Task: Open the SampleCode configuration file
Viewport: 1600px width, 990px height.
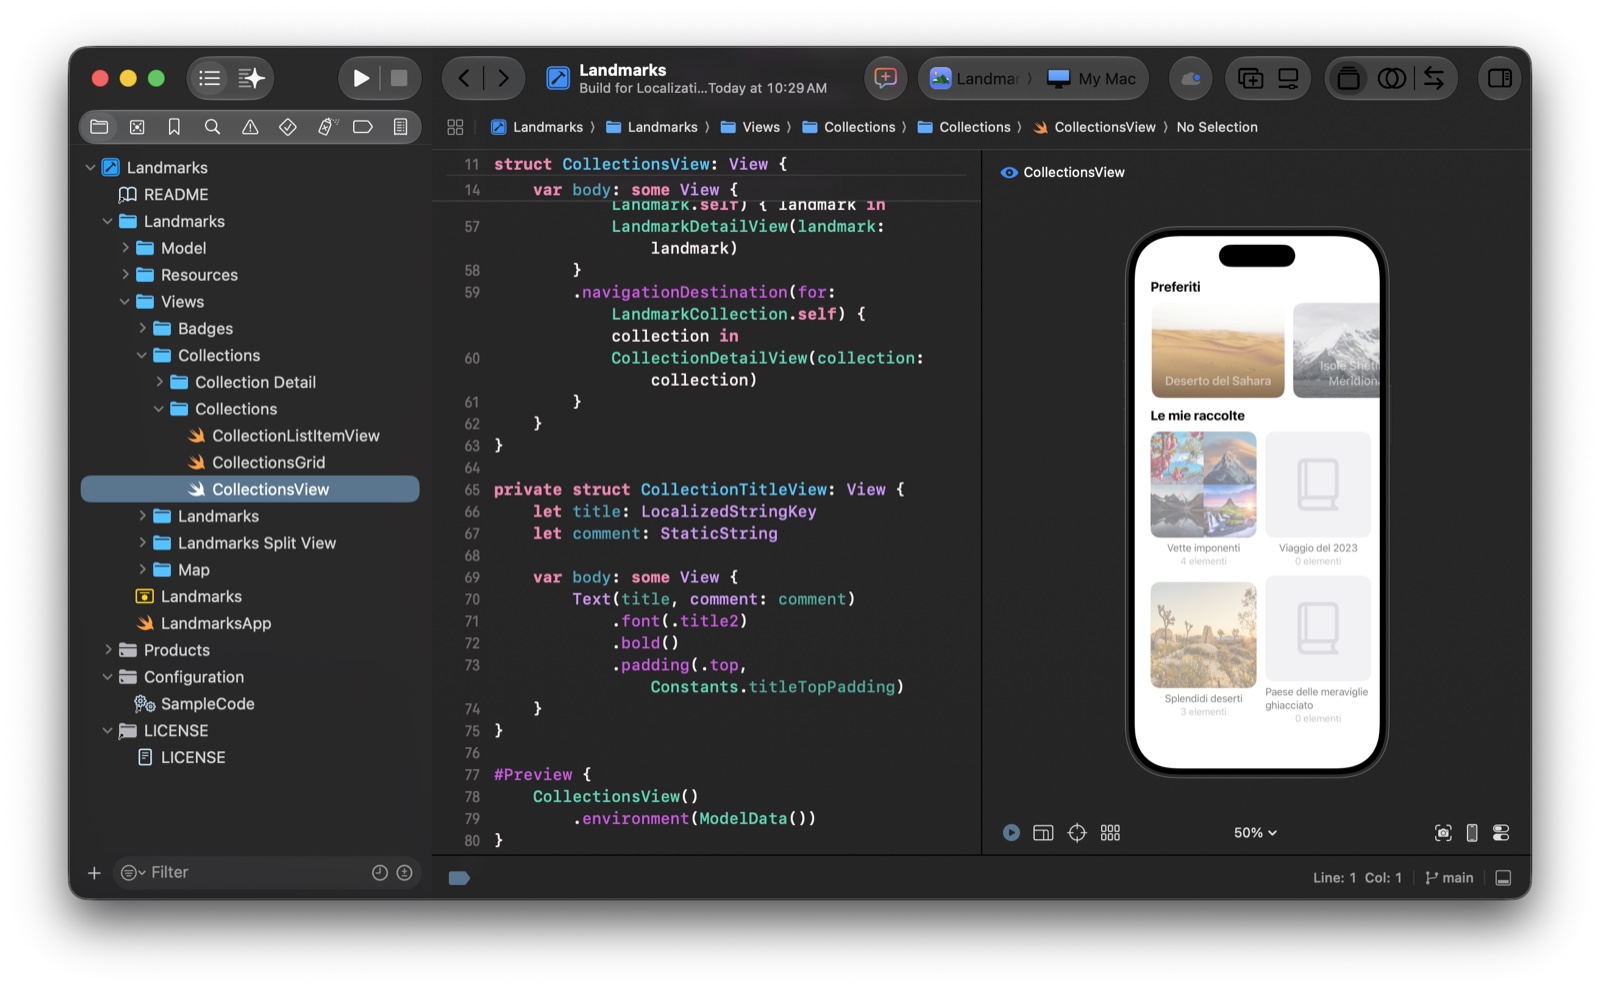Action: click(x=195, y=703)
